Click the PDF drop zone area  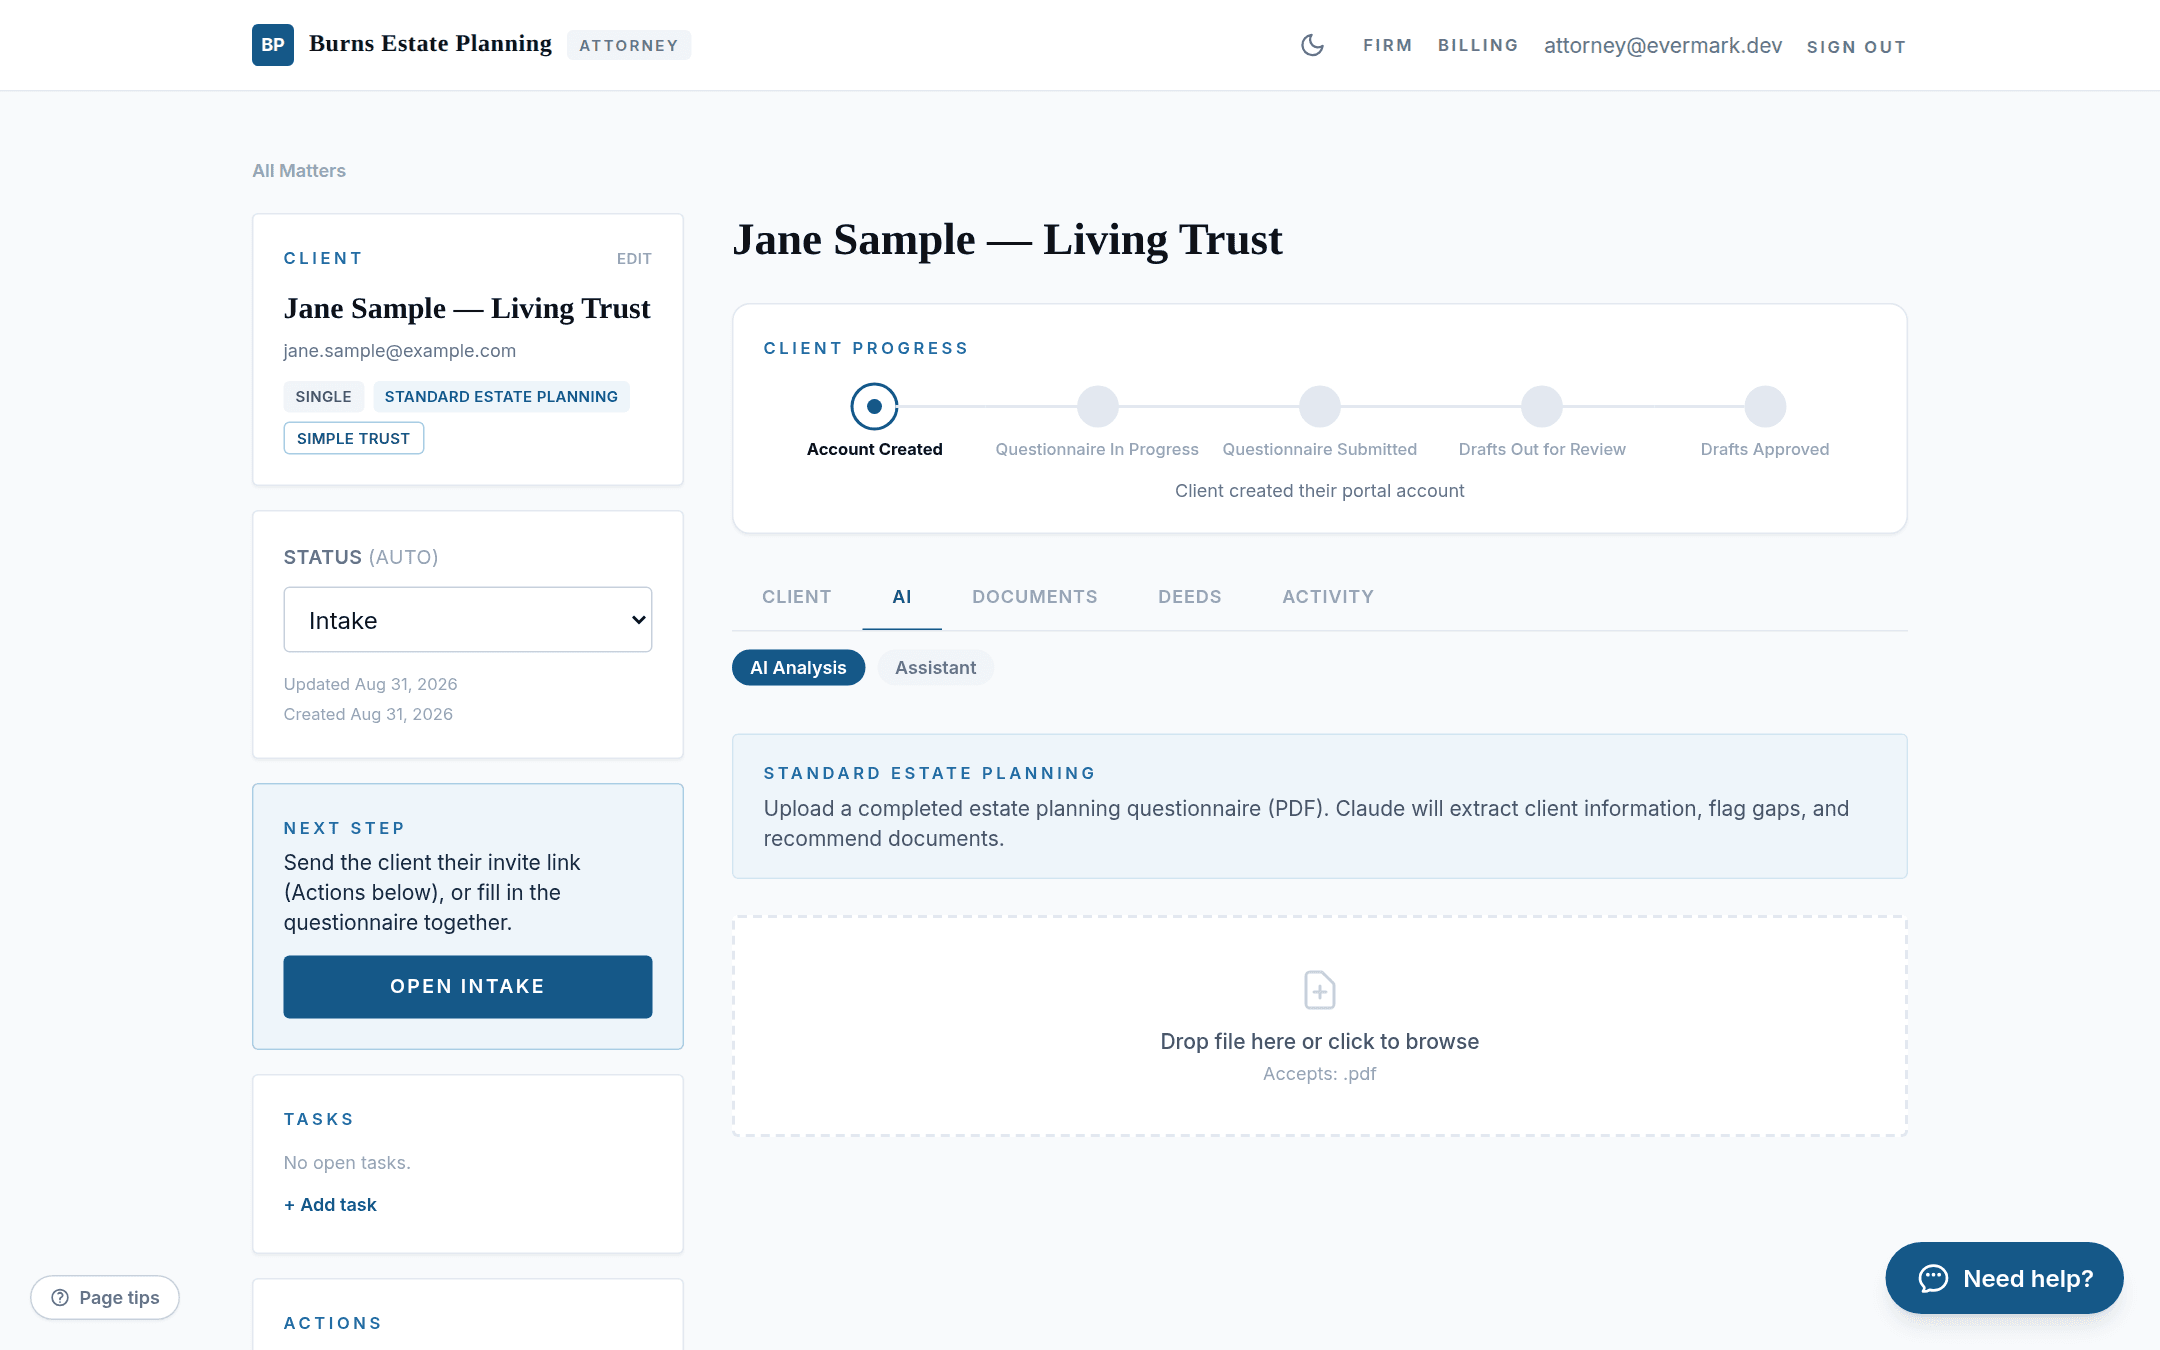(x=1319, y=1026)
